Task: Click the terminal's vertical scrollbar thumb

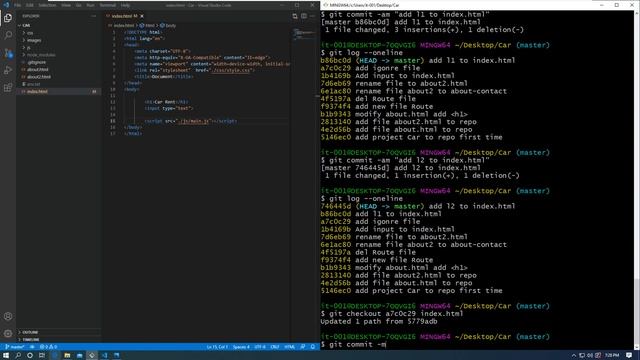Action: coord(637,312)
